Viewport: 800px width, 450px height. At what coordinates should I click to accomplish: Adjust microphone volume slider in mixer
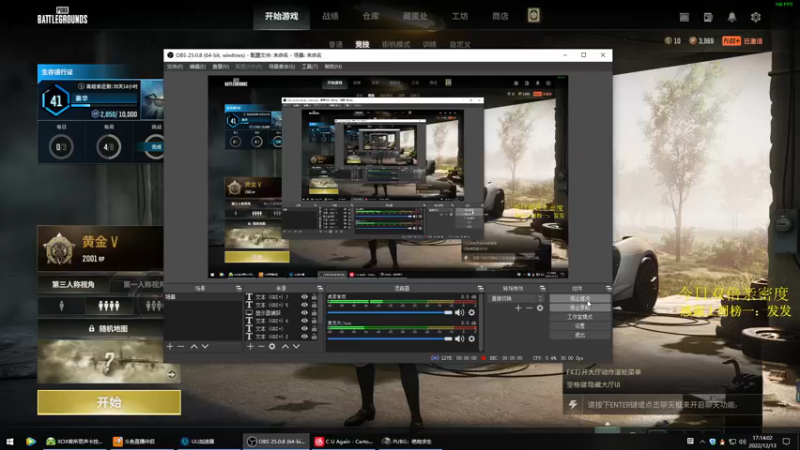[390, 338]
